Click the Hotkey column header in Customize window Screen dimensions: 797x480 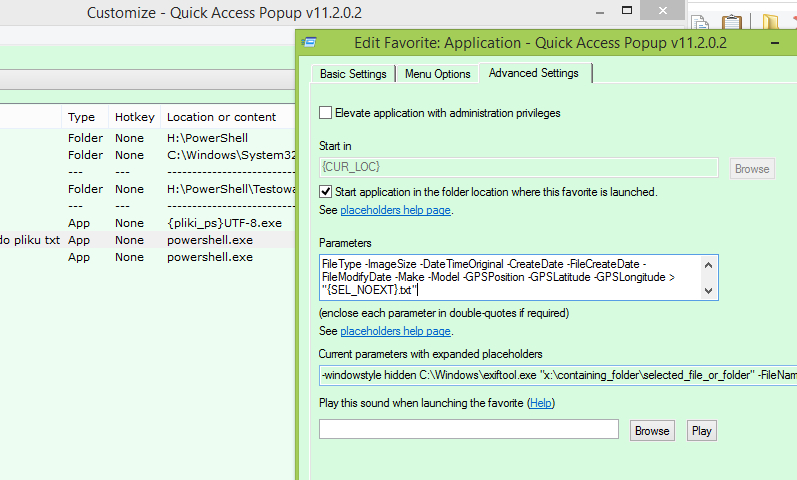tap(135, 117)
